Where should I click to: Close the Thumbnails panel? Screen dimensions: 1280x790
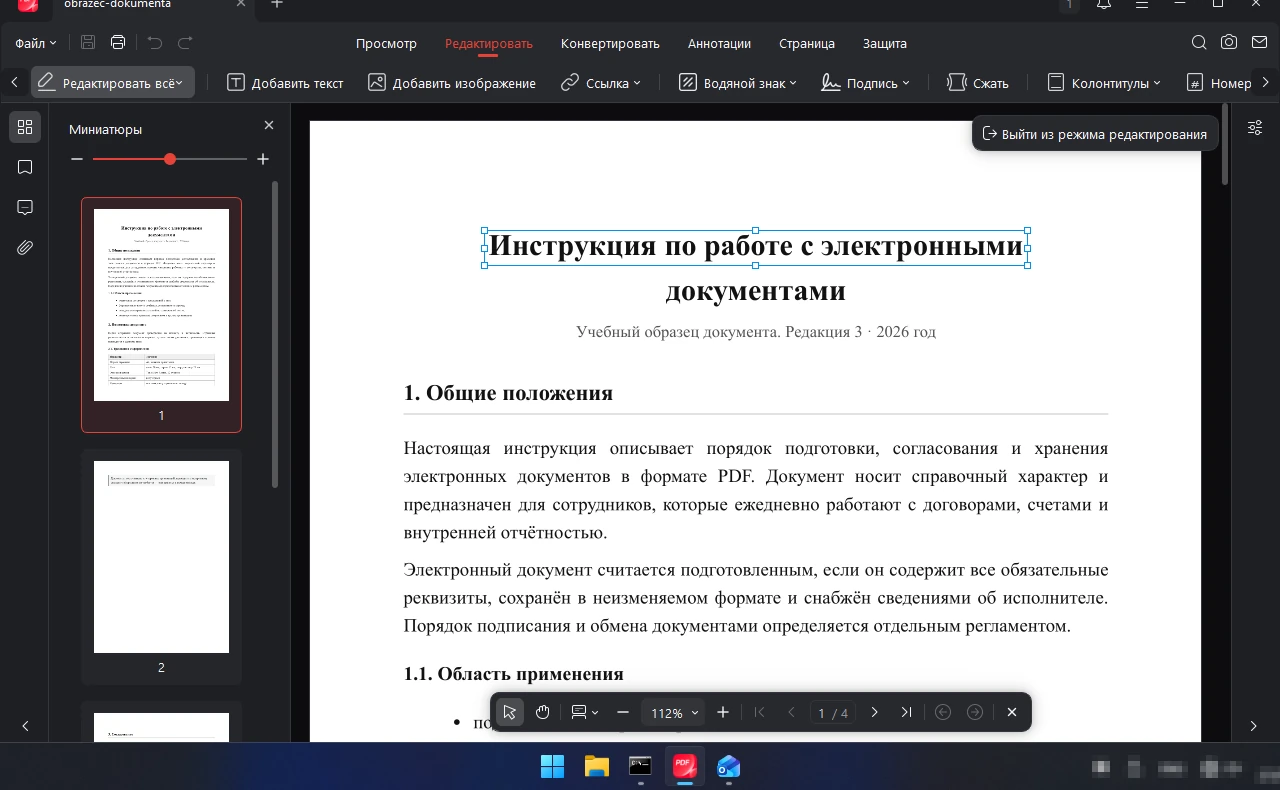click(268, 125)
